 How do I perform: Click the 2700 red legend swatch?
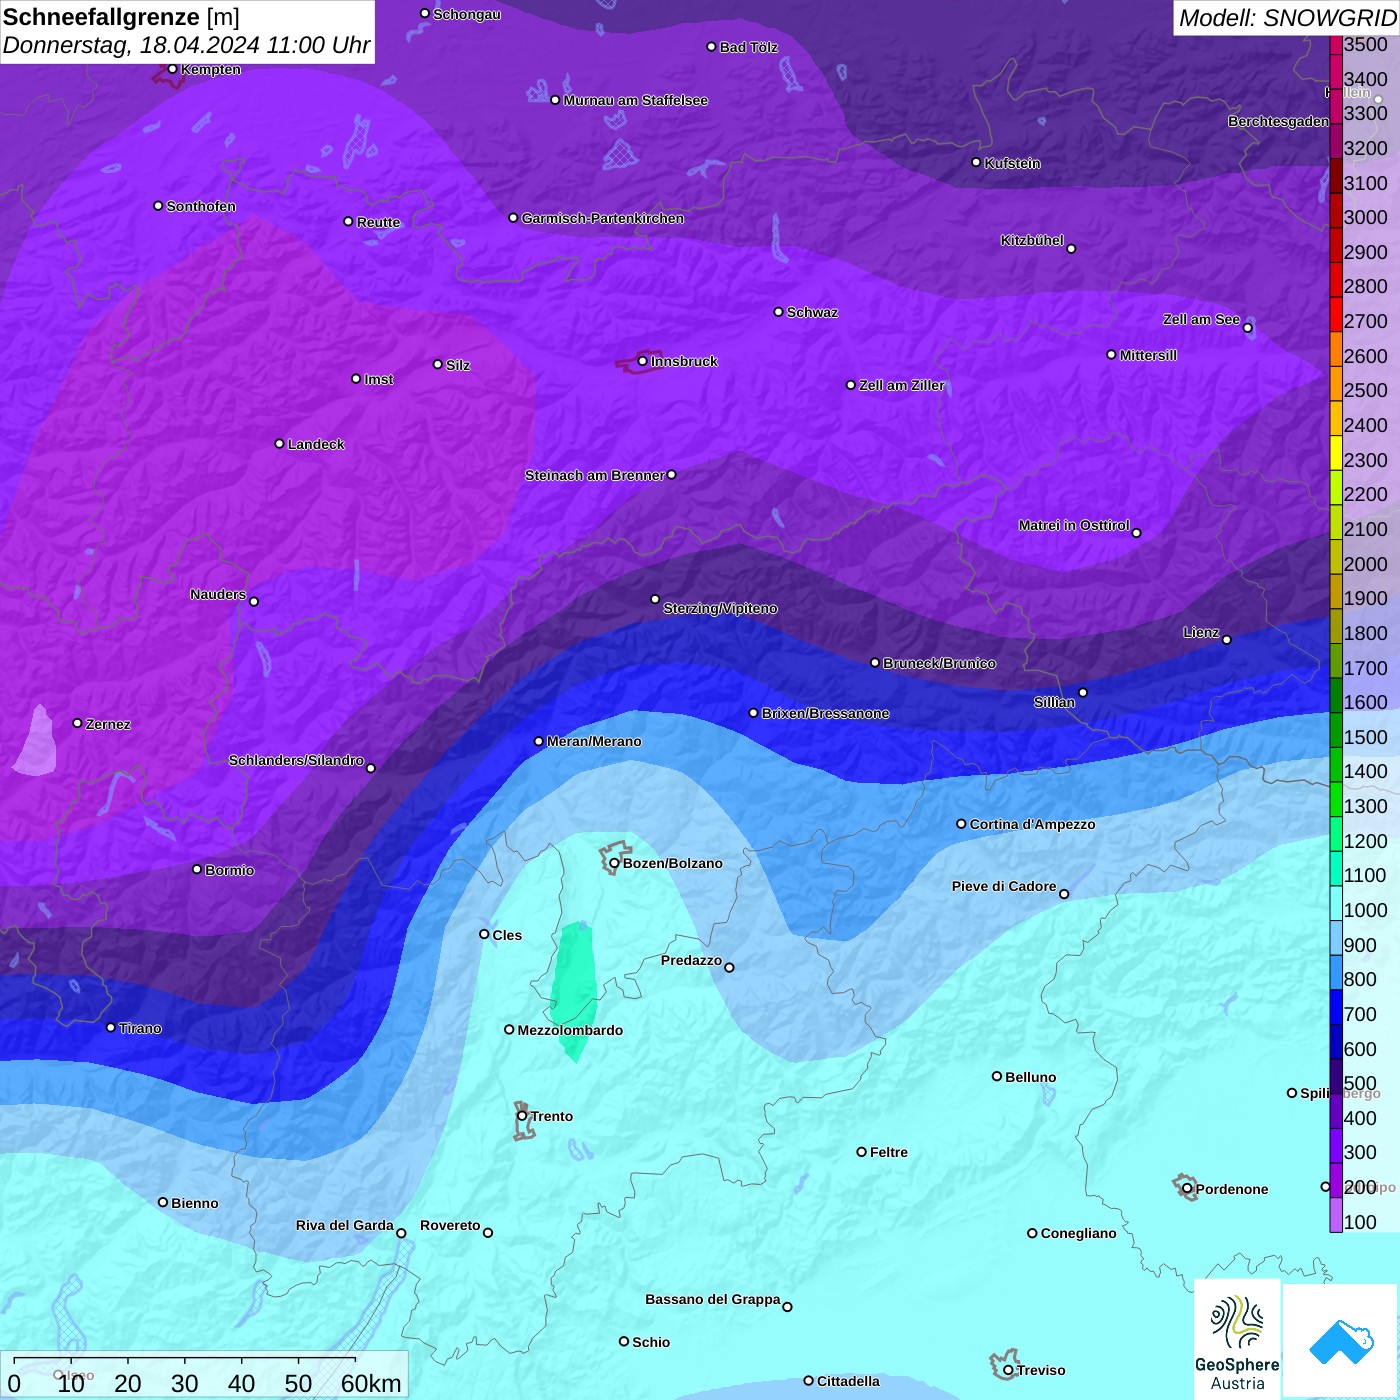[x=1336, y=314]
